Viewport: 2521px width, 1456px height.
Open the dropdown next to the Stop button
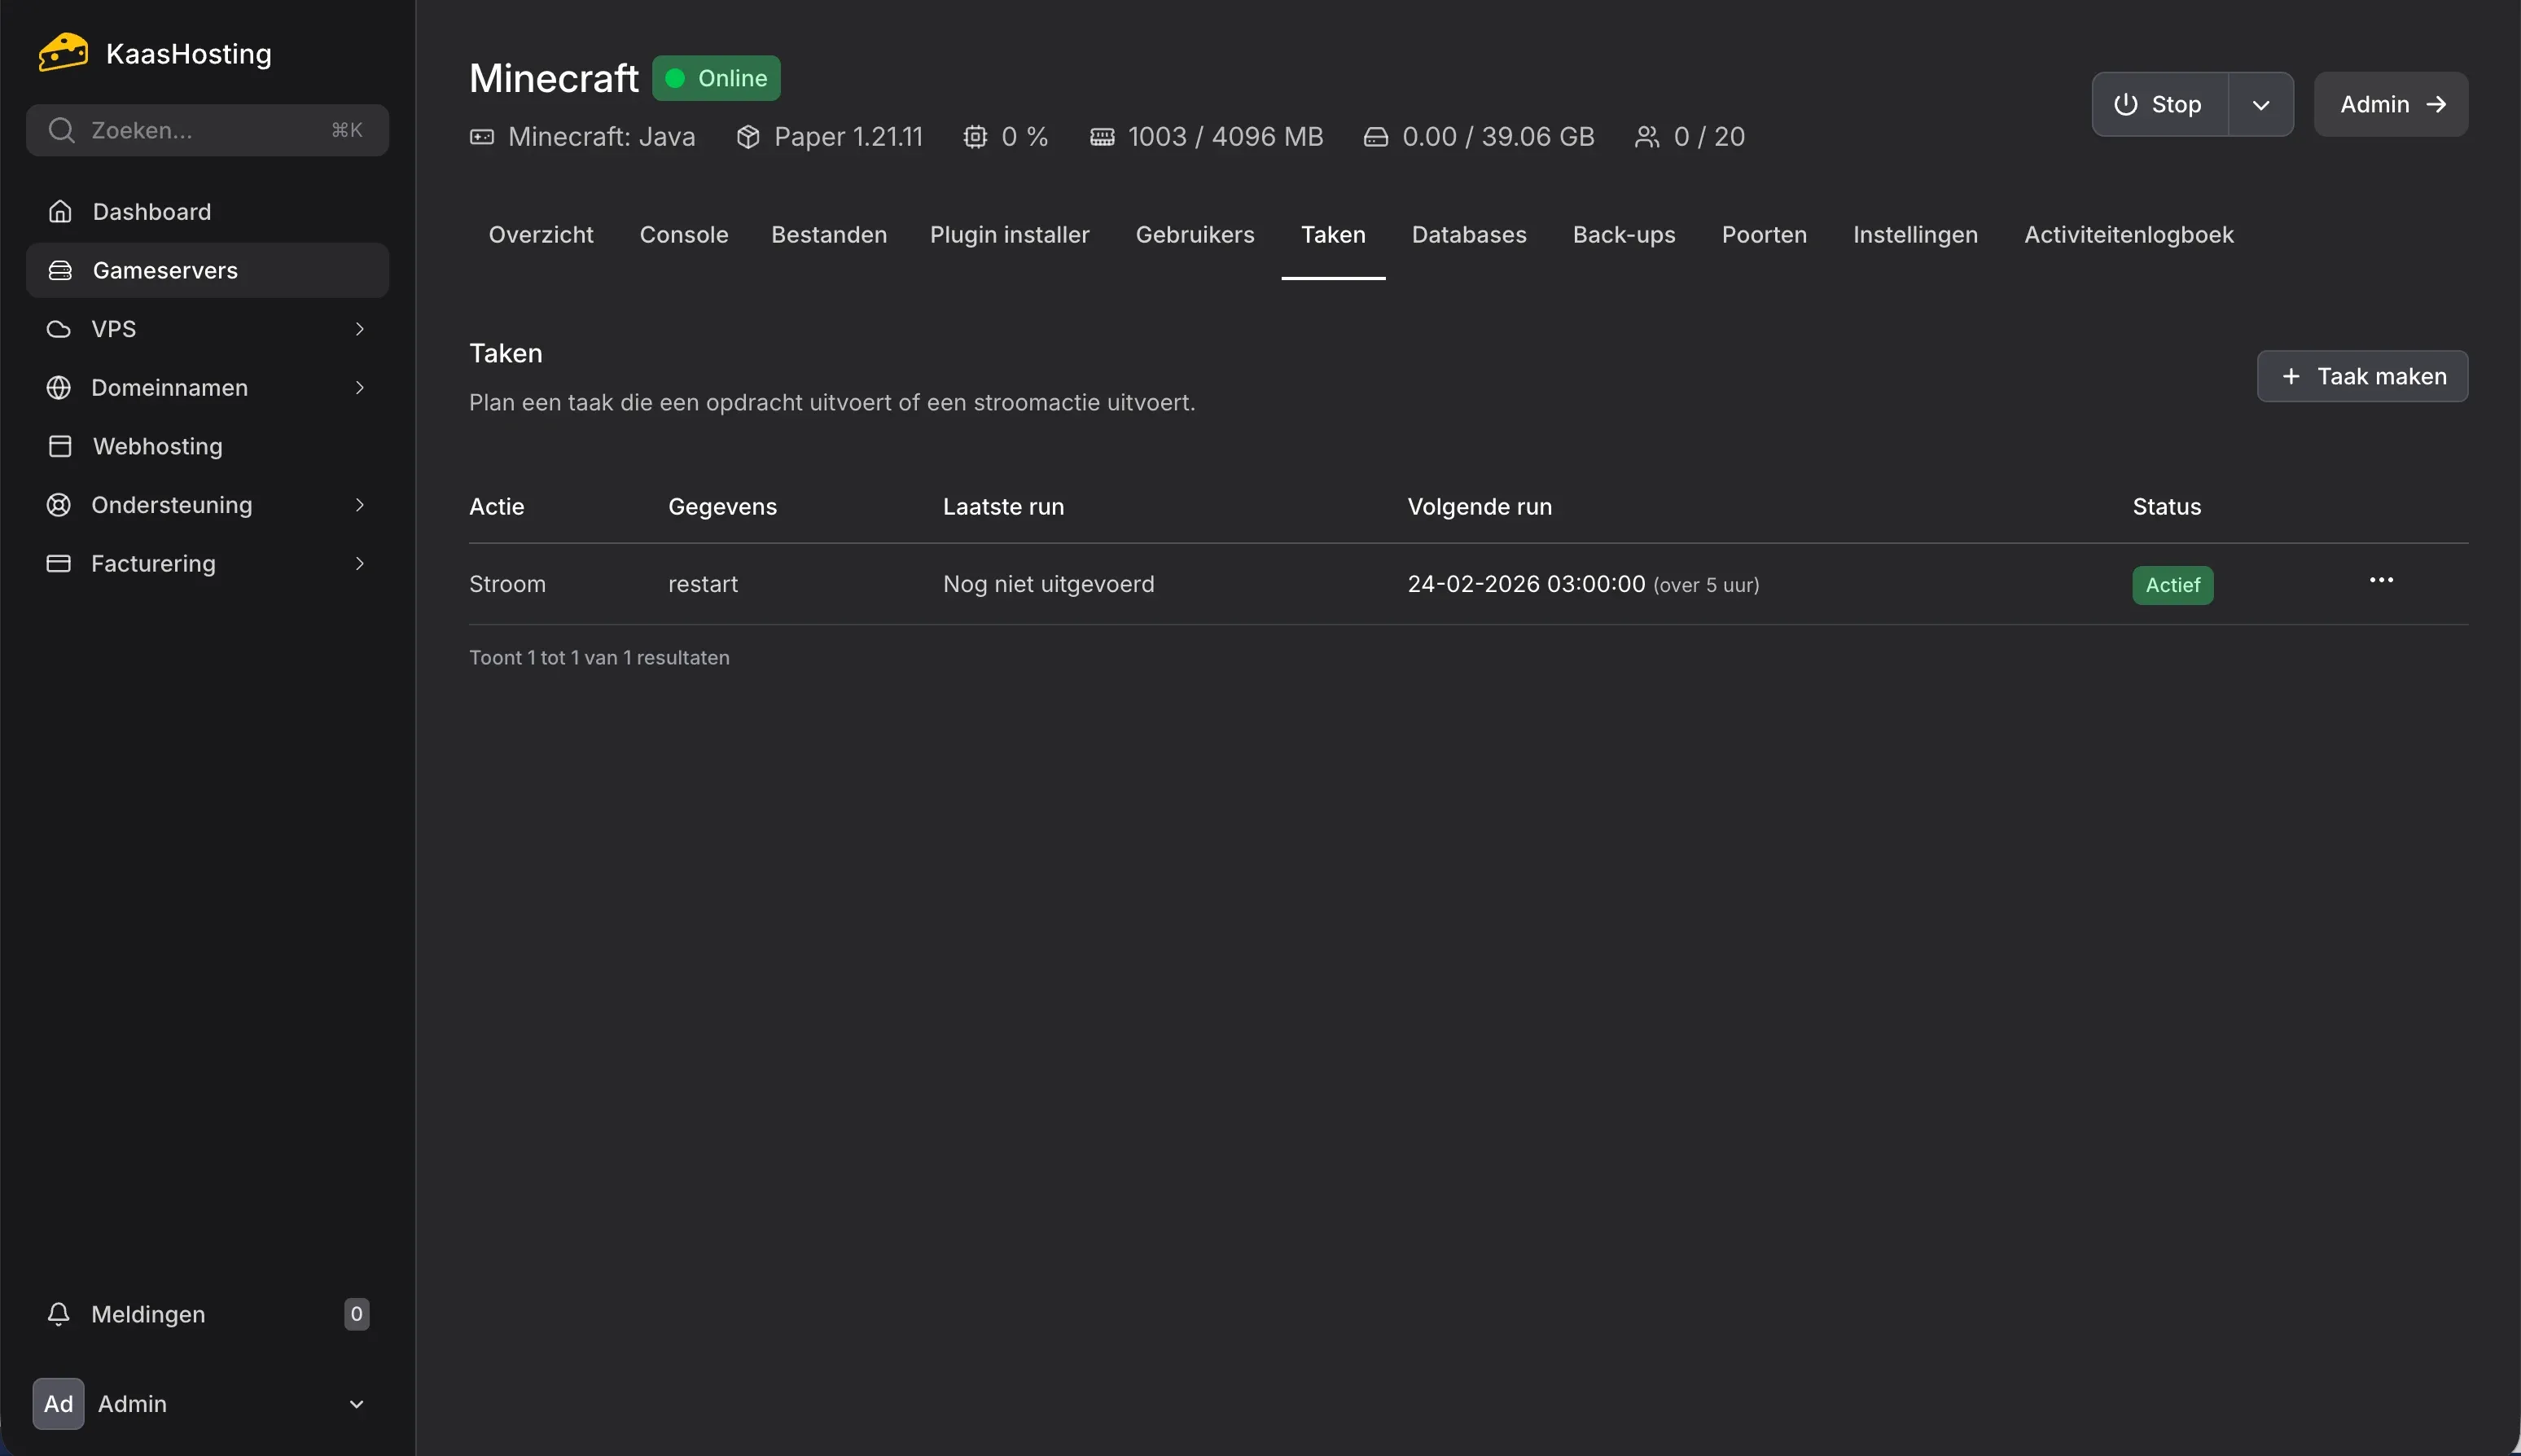[2261, 104]
